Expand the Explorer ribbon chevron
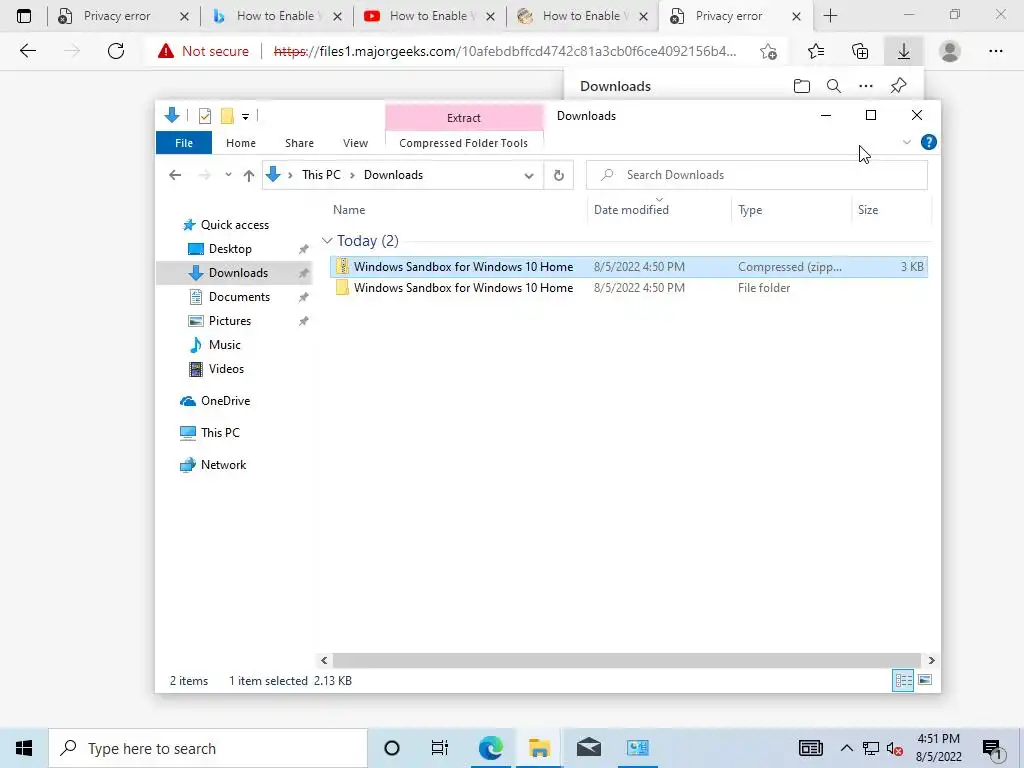 point(906,142)
